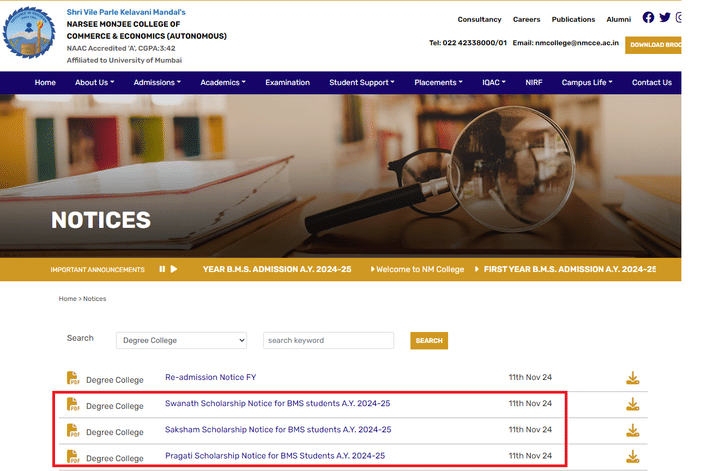
Task: Play the important announcements ticker
Action: pos(174,269)
